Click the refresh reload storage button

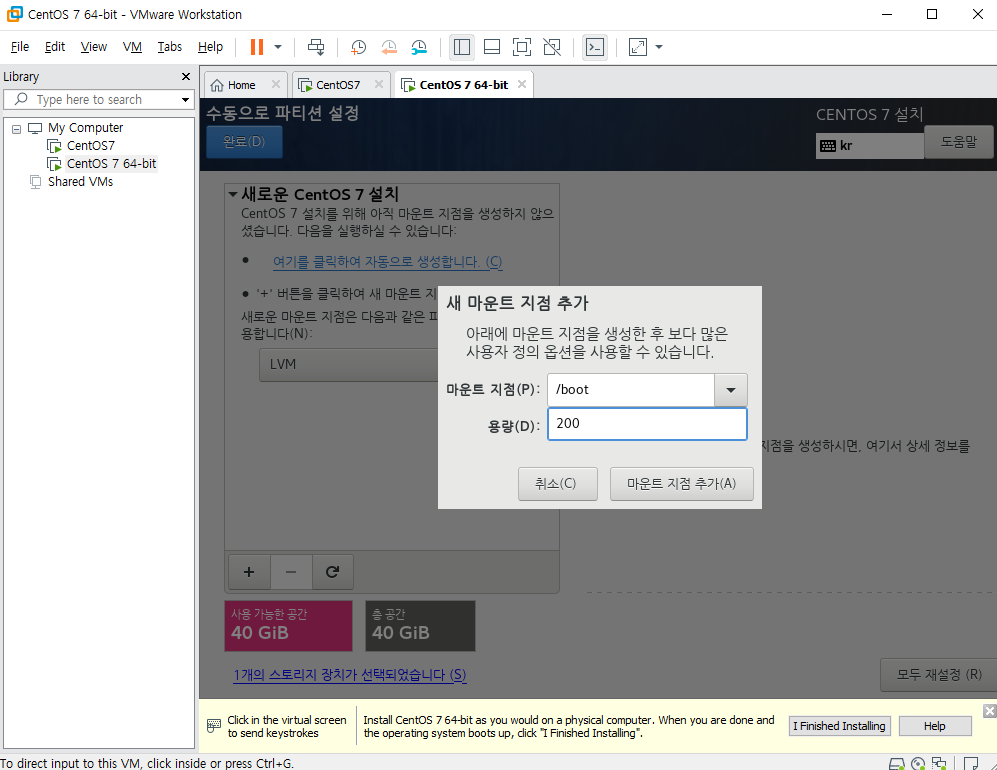pyautogui.click(x=333, y=572)
